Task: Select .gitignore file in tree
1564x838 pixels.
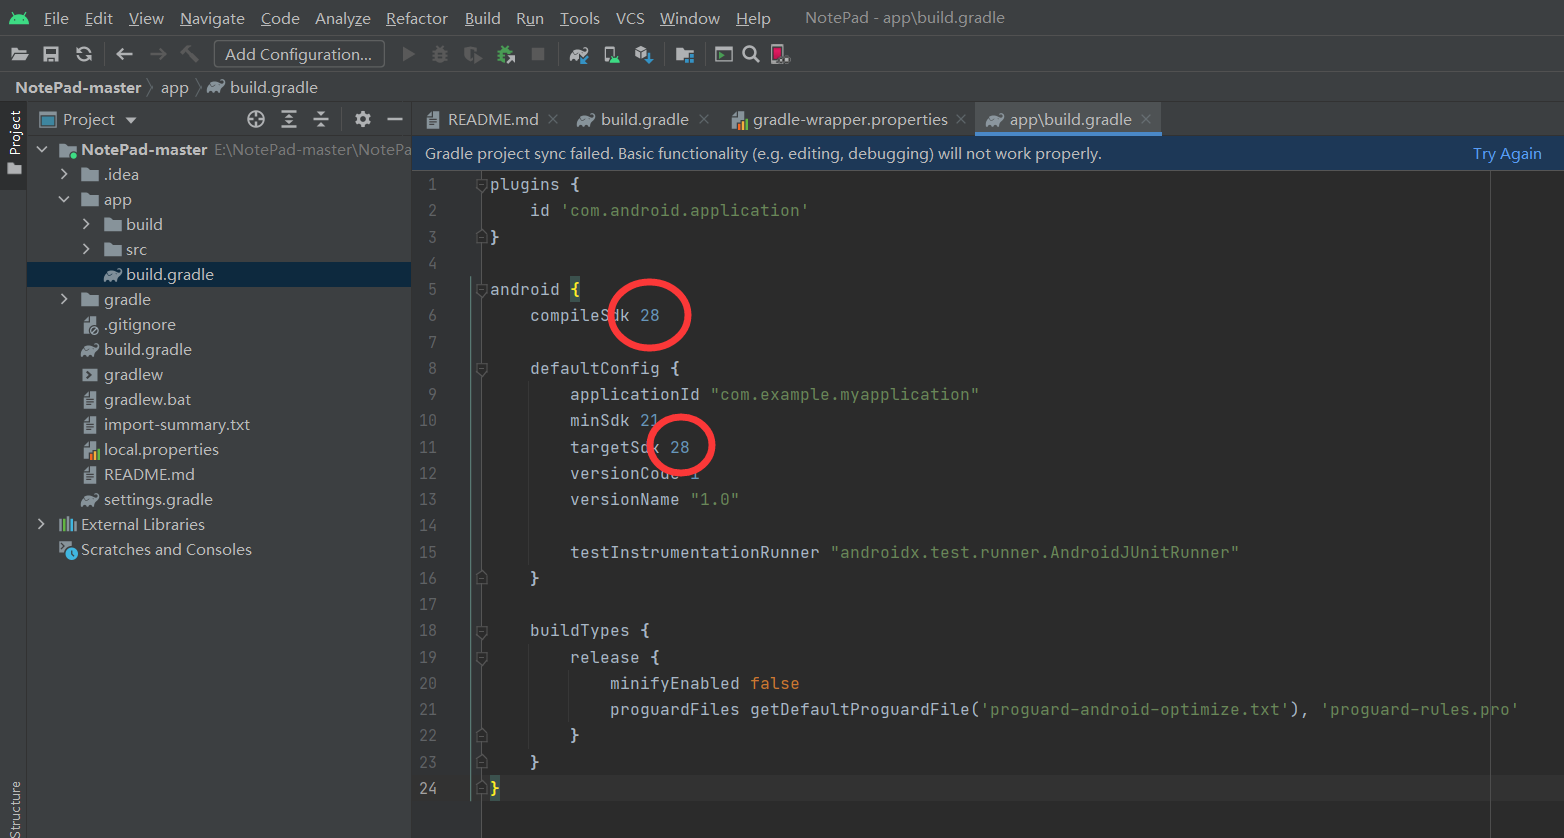Action: click(x=139, y=324)
